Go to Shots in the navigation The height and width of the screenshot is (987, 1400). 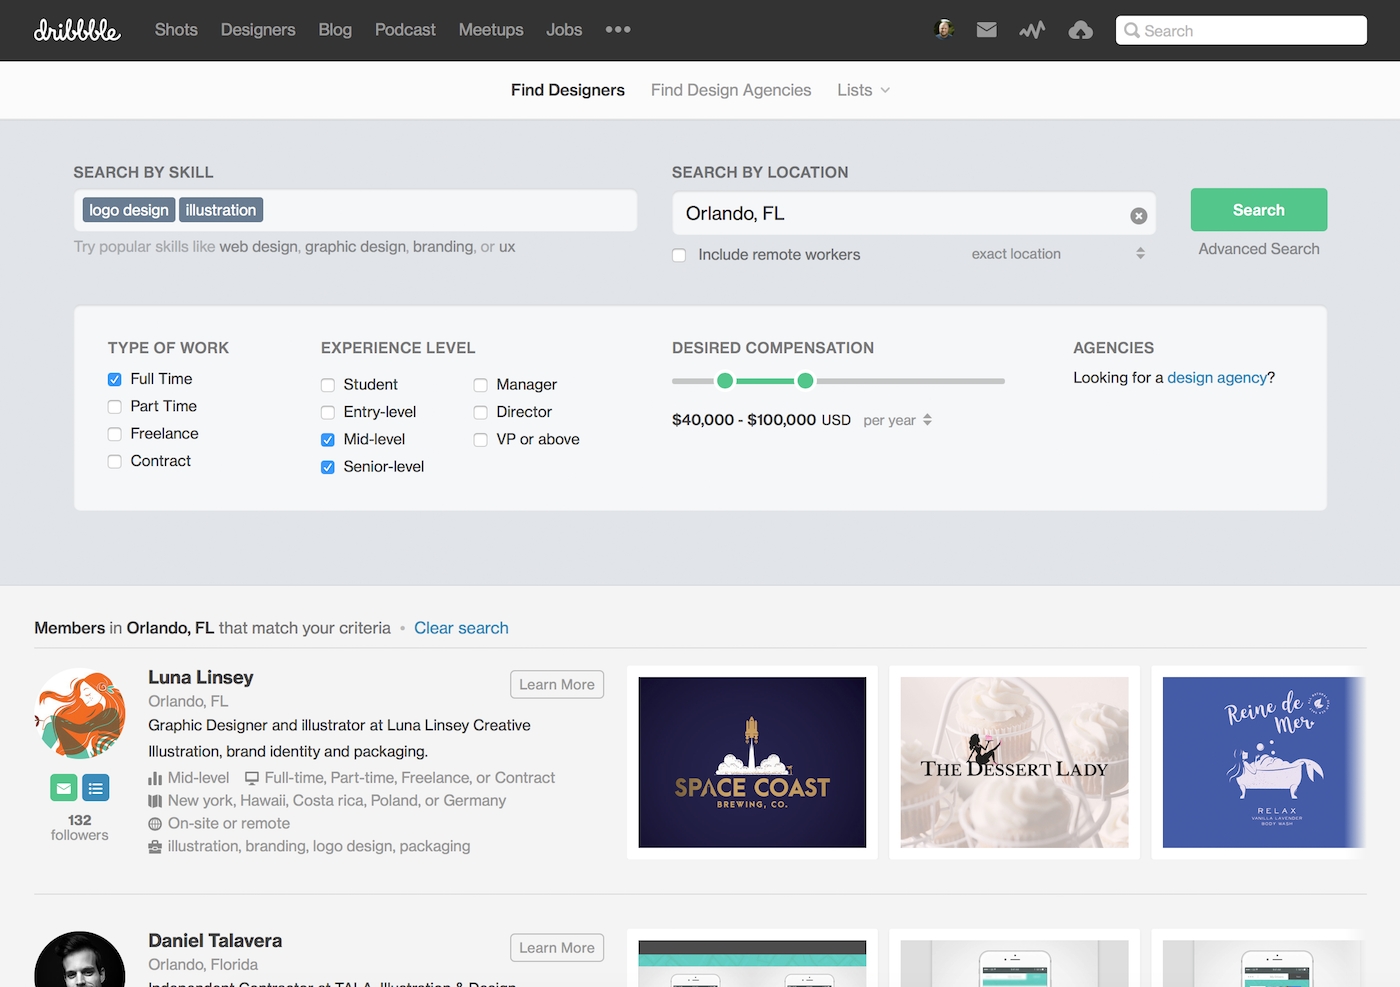pyautogui.click(x=176, y=30)
